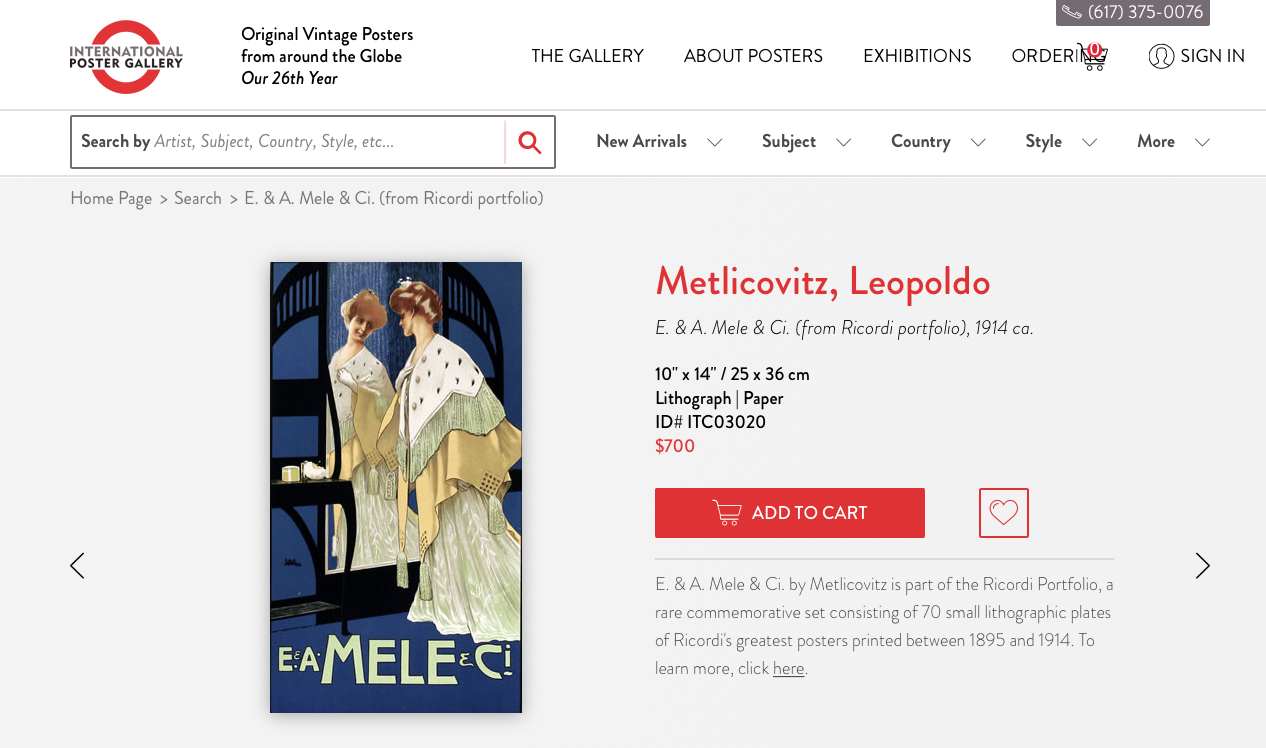Go to previous poster with left arrow
Screen dimensions: 1266x748
77,566
